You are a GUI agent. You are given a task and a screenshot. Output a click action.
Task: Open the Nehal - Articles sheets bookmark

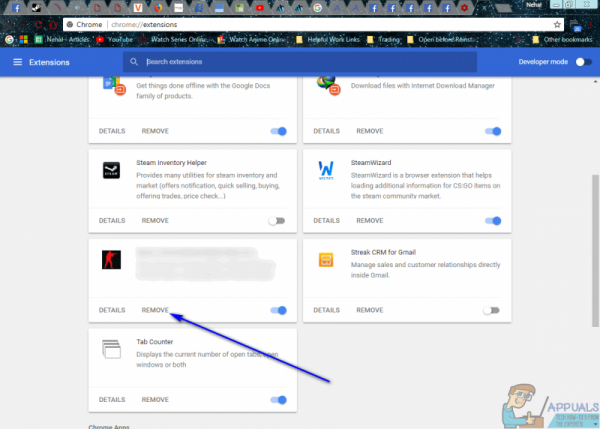[62, 39]
